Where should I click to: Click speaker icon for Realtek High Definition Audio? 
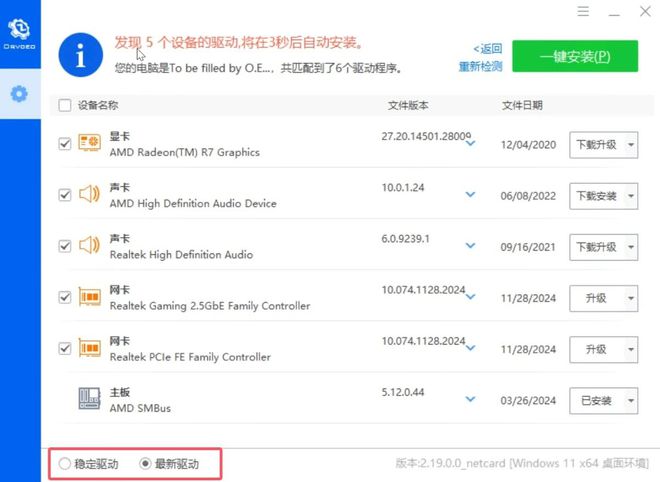click(89, 245)
